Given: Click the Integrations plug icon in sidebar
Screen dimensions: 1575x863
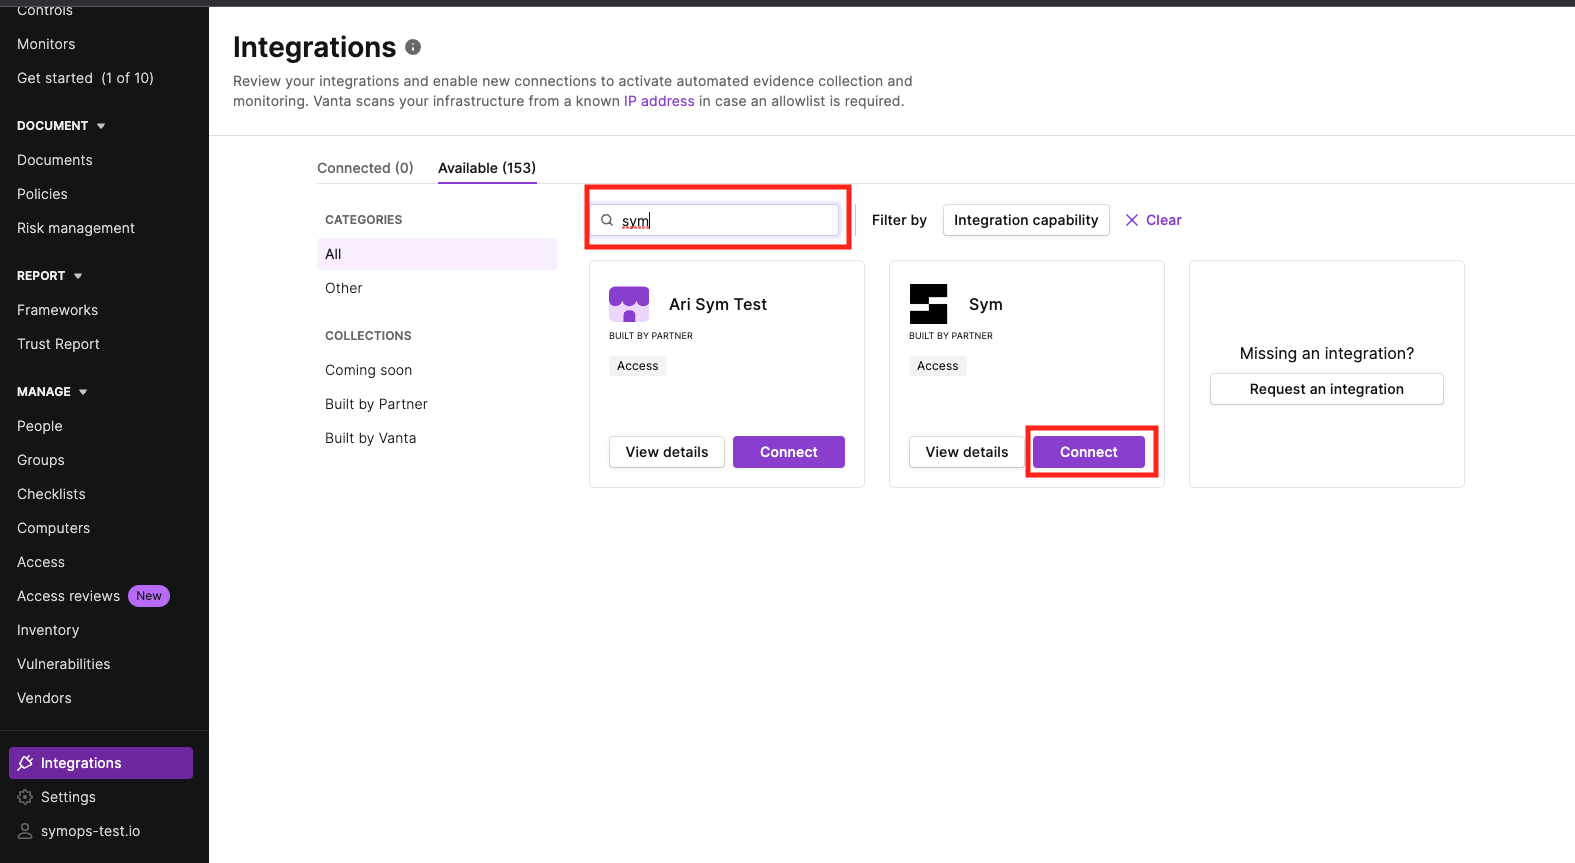Looking at the screenshot, I should [x=26, y=763].
